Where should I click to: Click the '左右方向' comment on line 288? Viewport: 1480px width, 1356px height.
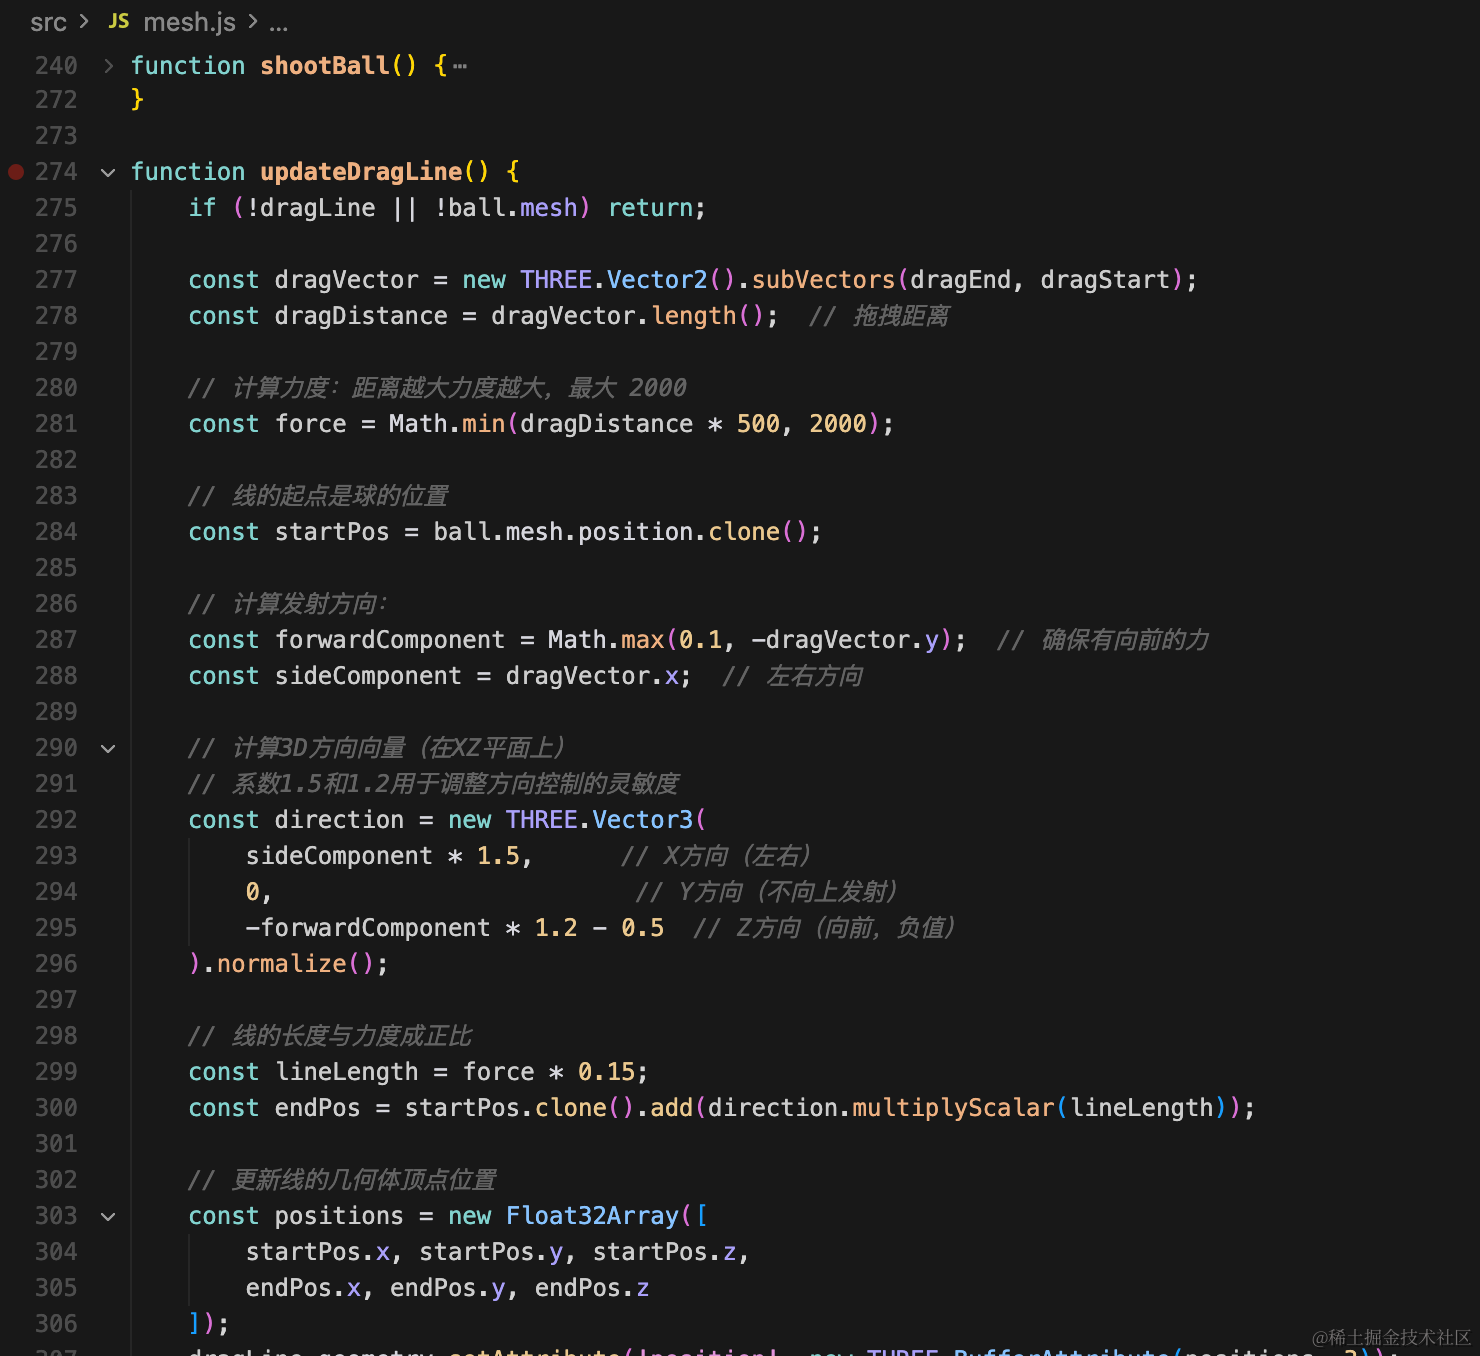pos(814,676)
